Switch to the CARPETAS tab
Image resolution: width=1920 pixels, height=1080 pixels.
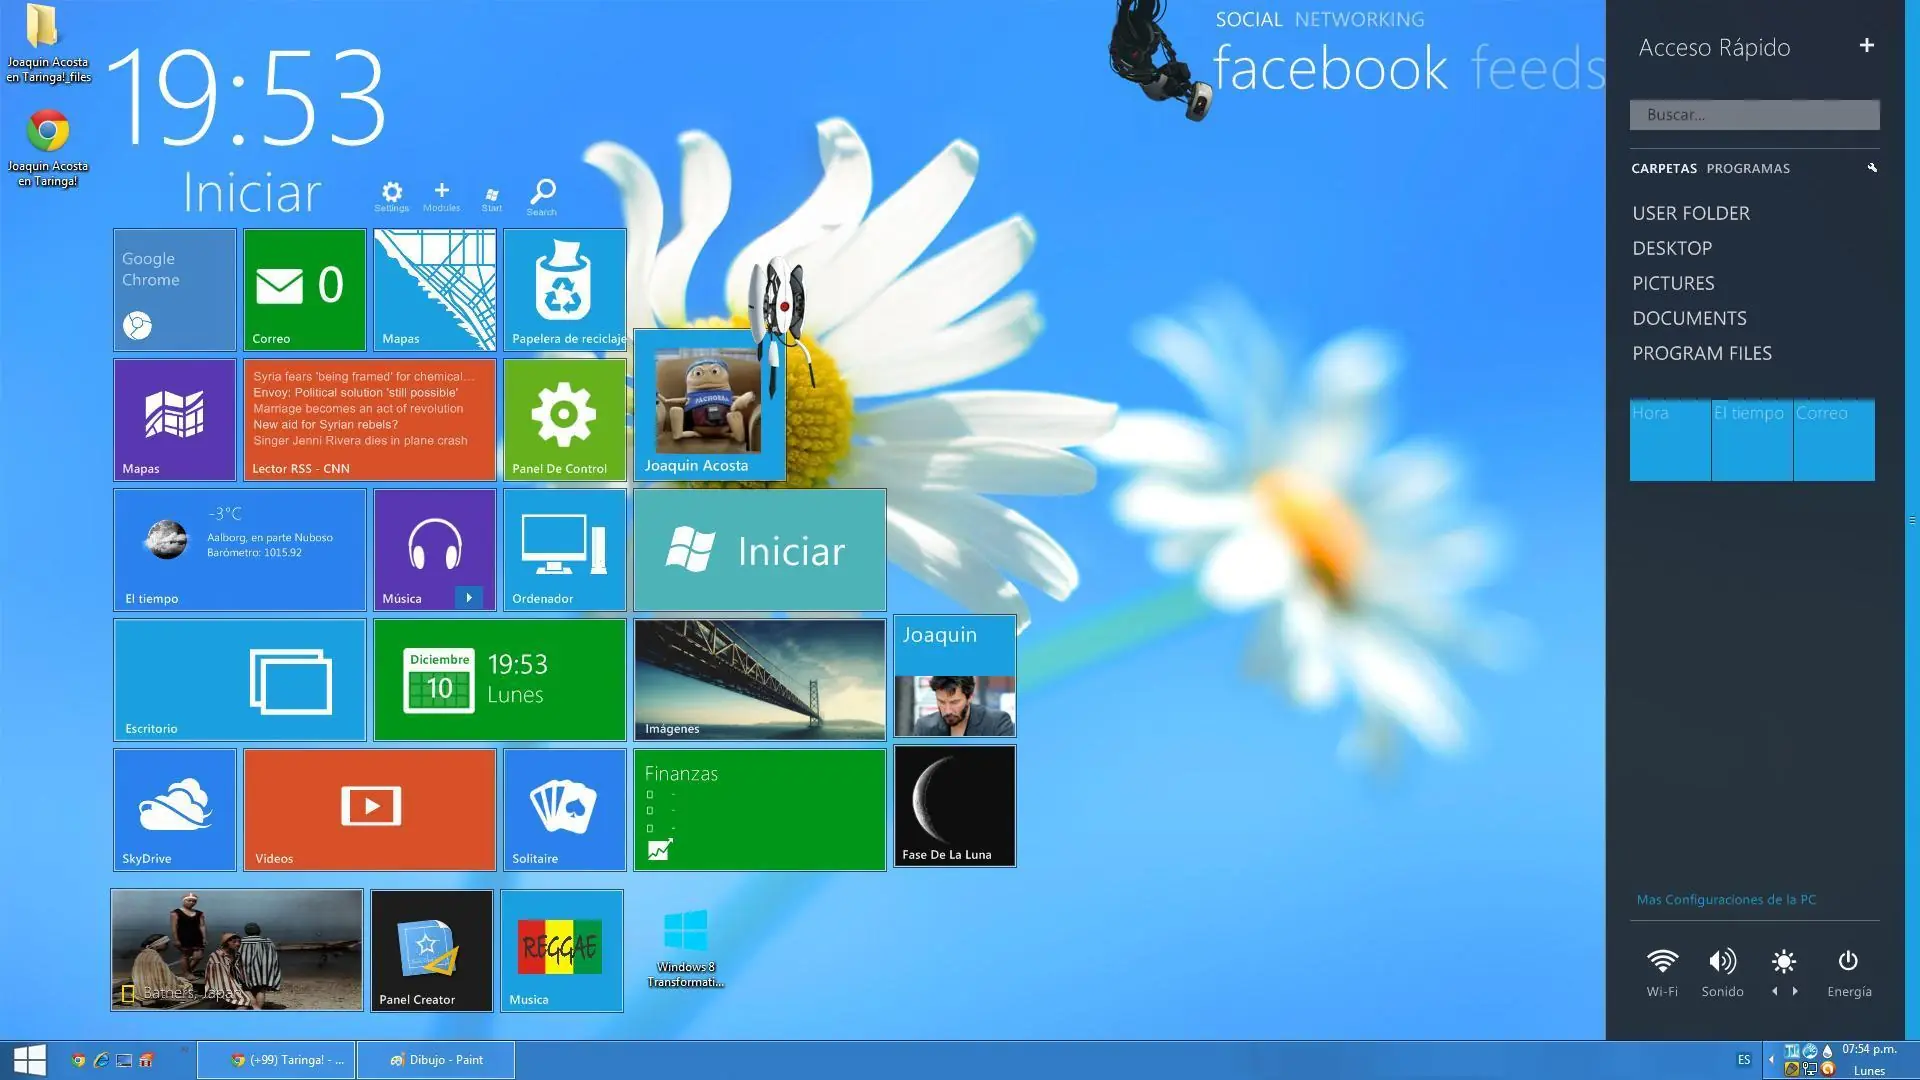click(x=1664, y=168)
